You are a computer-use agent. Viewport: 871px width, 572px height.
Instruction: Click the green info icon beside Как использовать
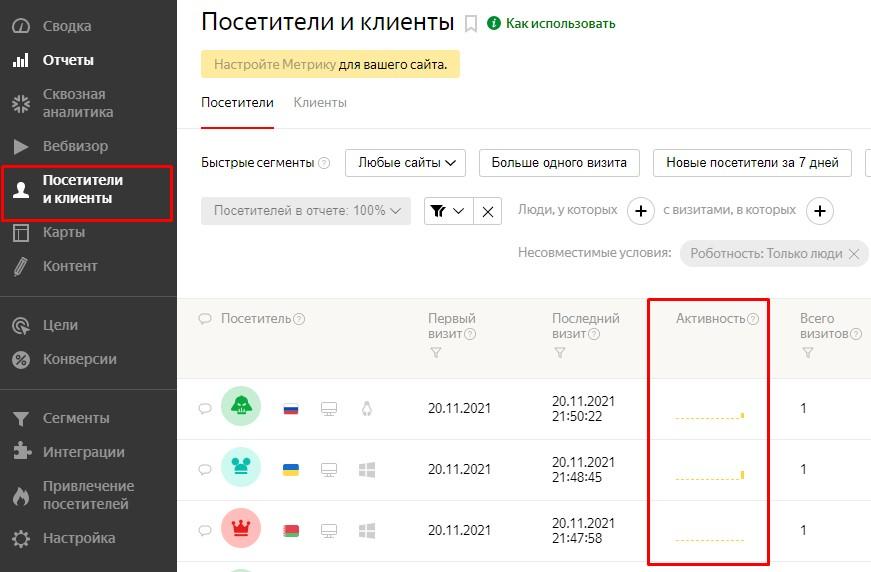pos(494,23)
